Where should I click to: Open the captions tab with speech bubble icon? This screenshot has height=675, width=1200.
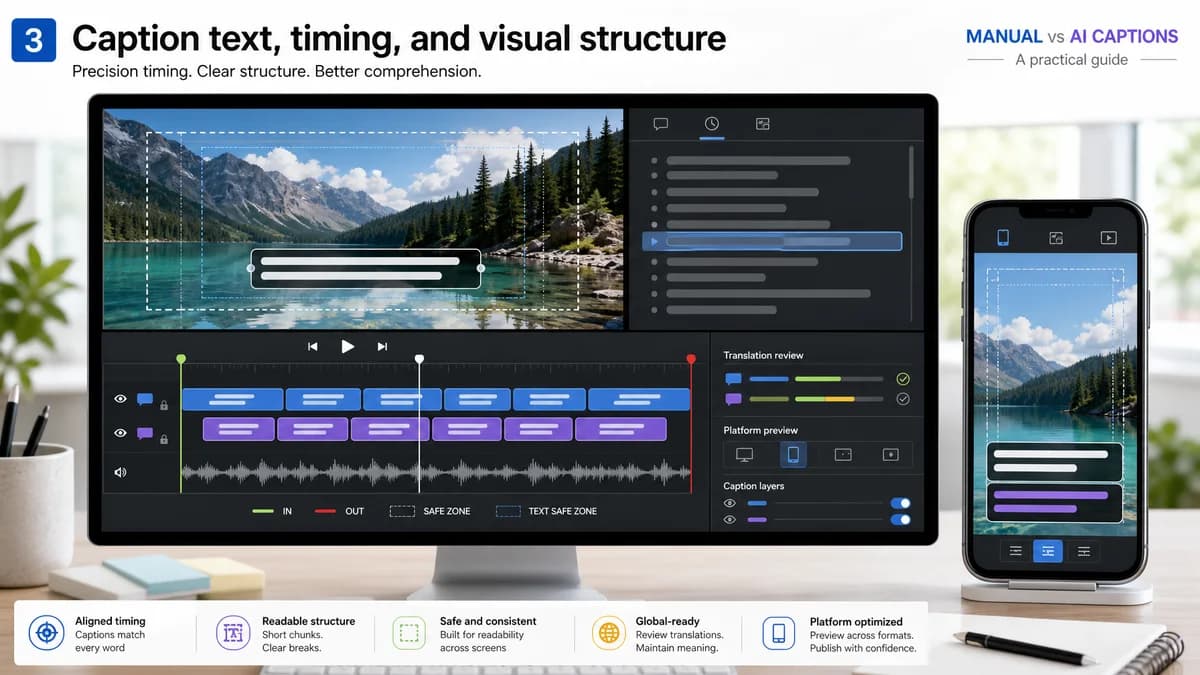[660, 124]
